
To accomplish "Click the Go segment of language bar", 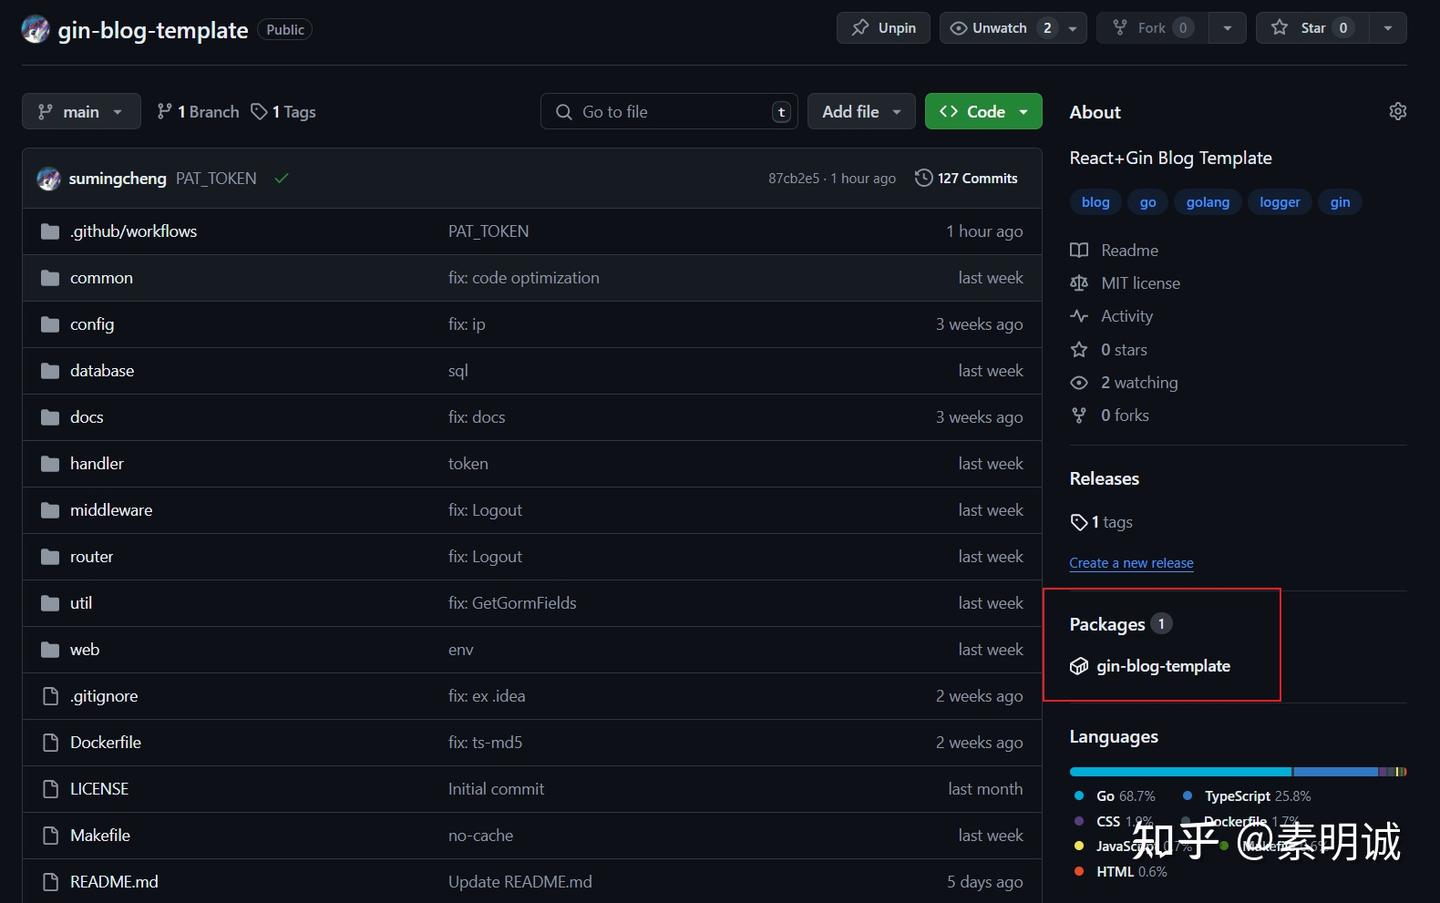I will pos(1180,772).
